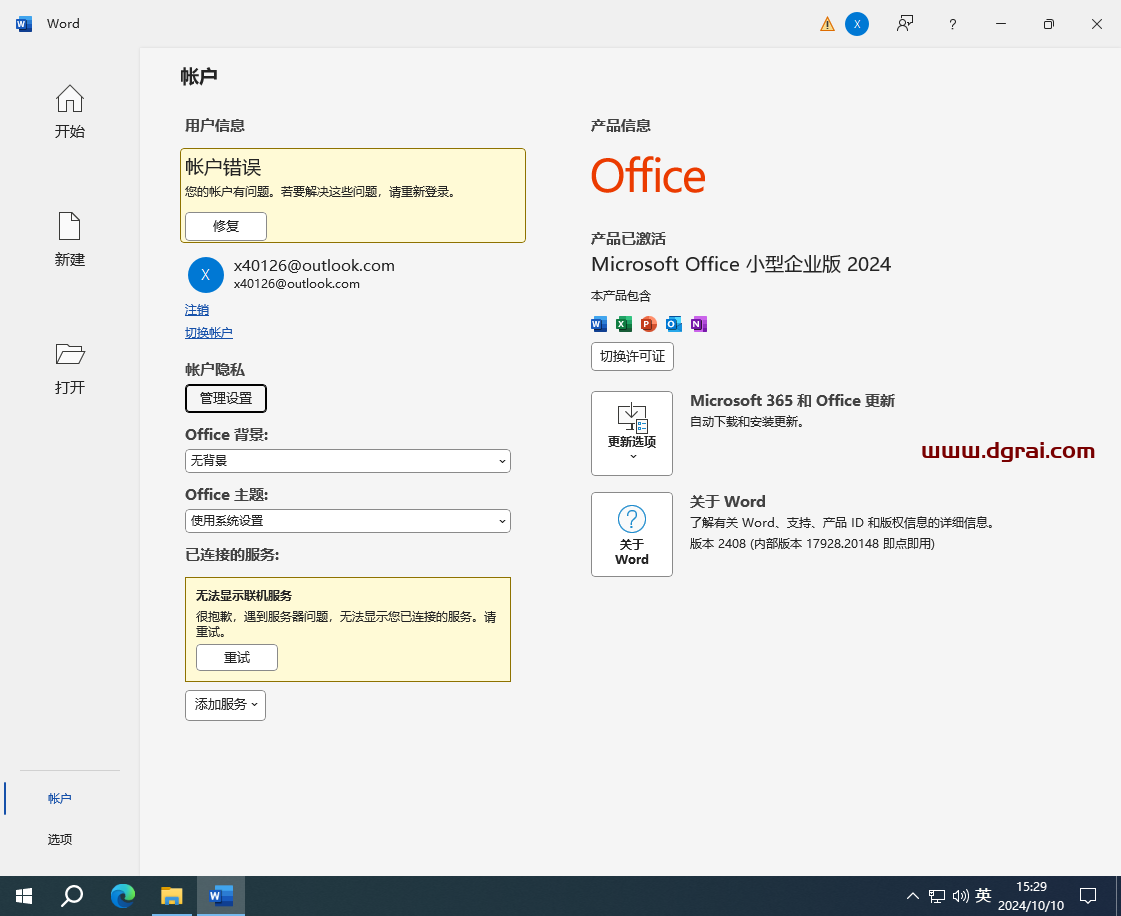Click the 修复 repair button for account error
Viewport: 1121px width, 916px height.
pos(225,226)
